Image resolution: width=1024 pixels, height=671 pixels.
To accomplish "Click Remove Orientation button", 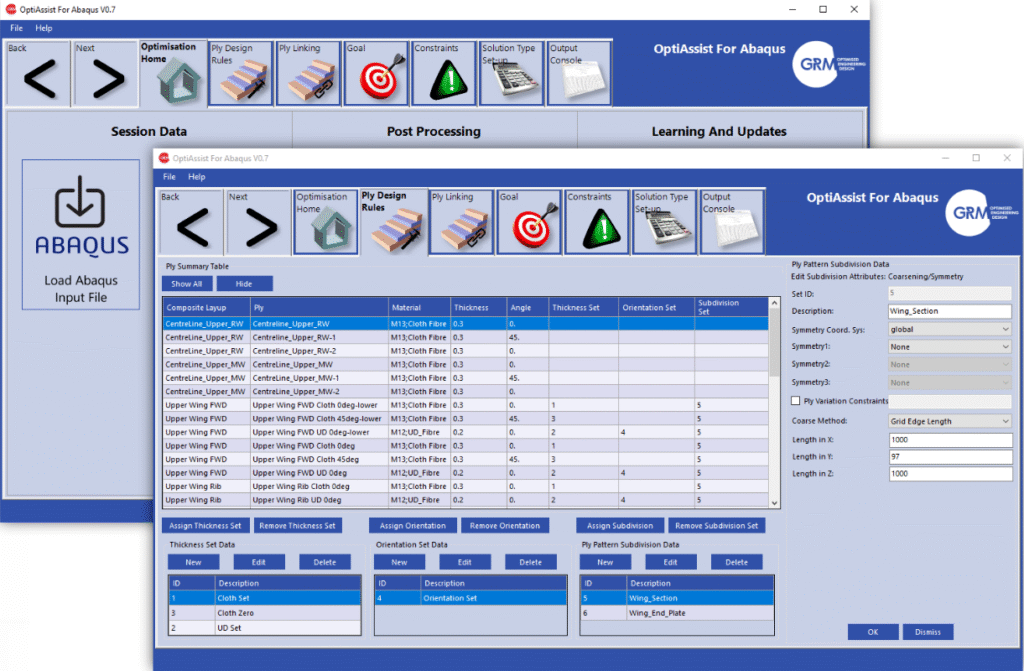I will click(x=505, y=525).
